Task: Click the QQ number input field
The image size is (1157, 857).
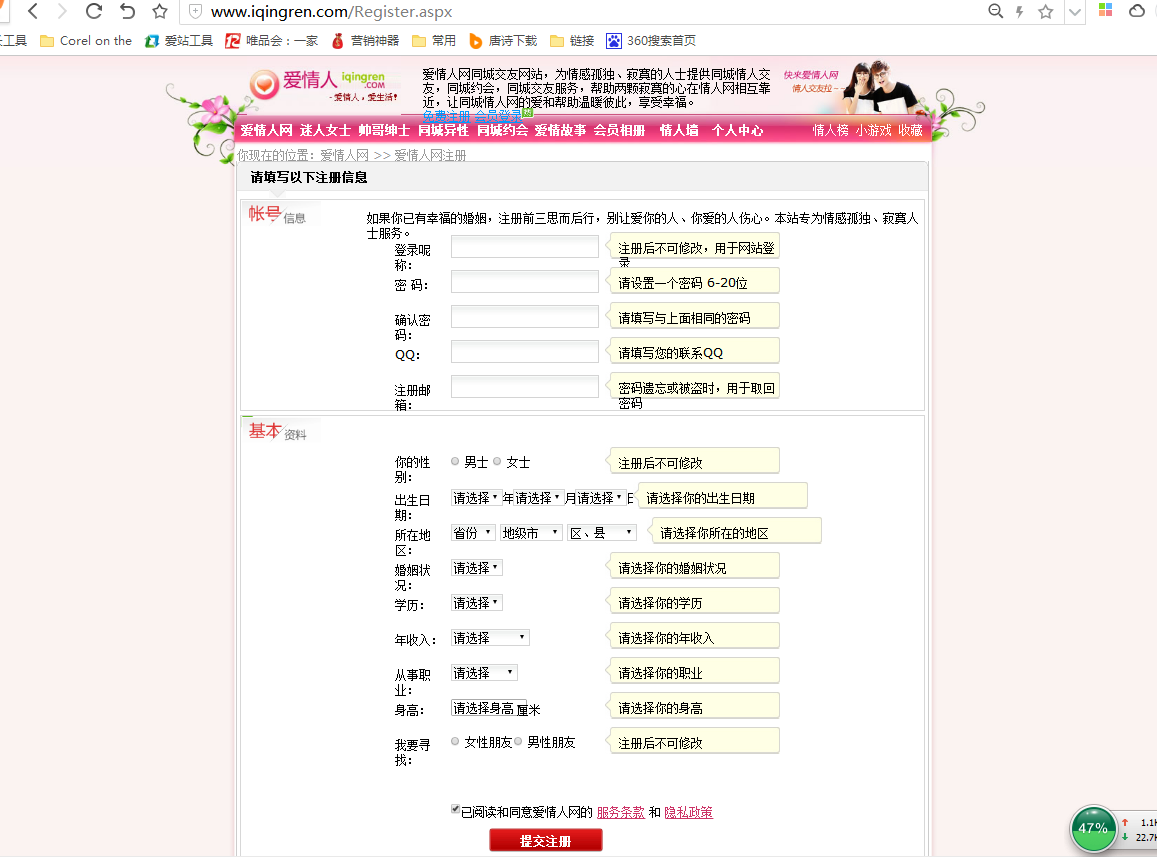Action: click(x=524, y=351)
